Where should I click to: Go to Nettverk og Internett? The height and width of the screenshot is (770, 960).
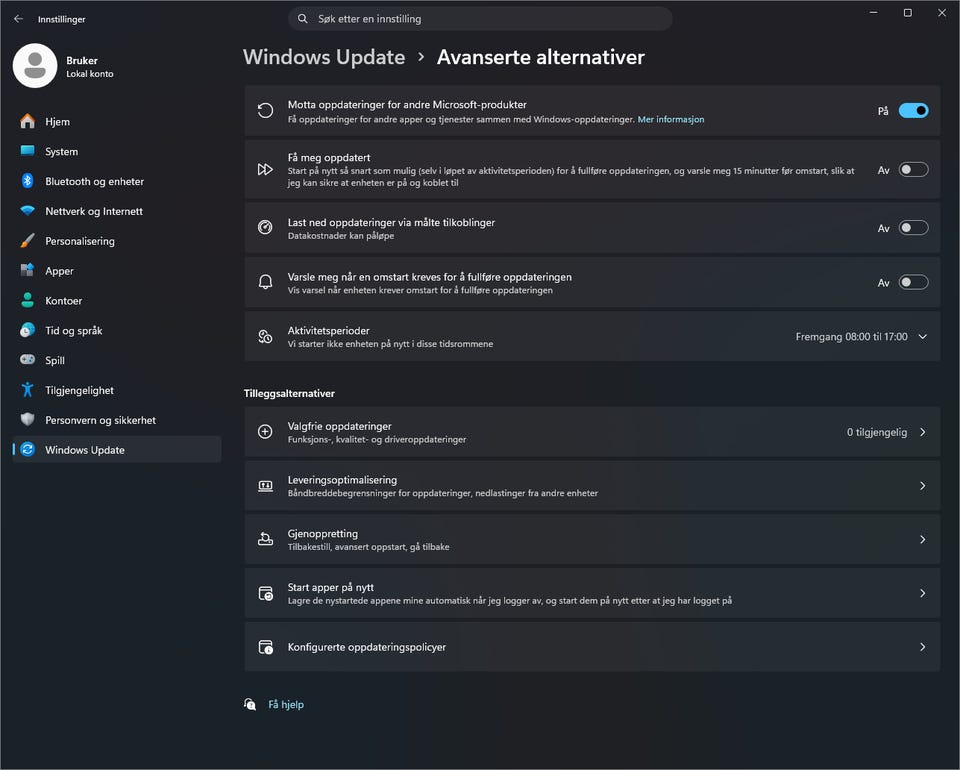117,211
